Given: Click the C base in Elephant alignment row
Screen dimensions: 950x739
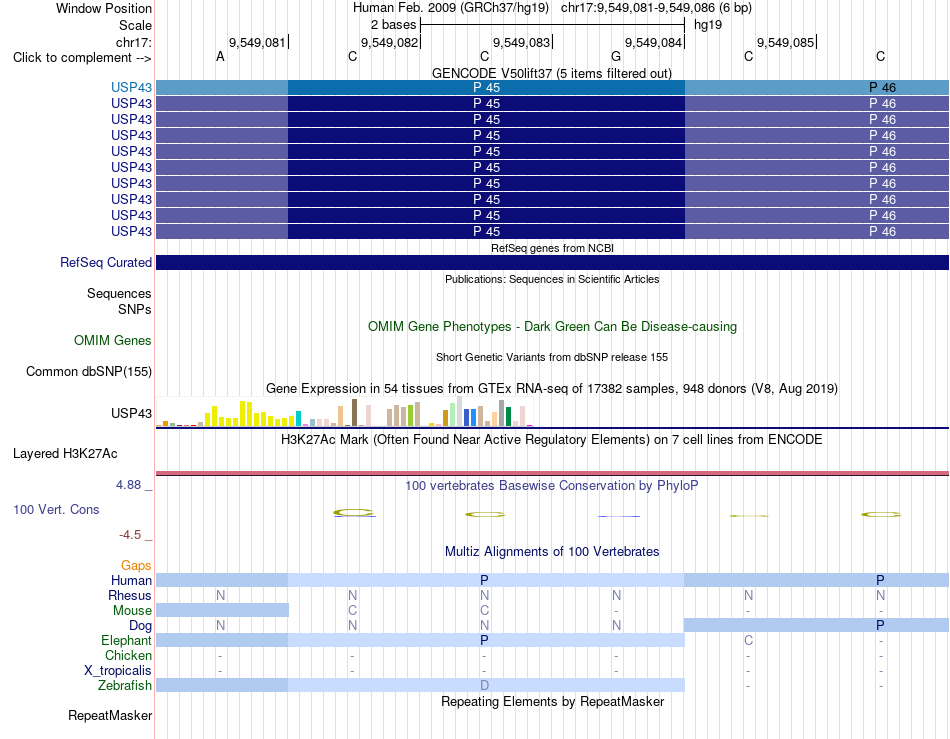Looking at the screenshot, I should point(749,640).
